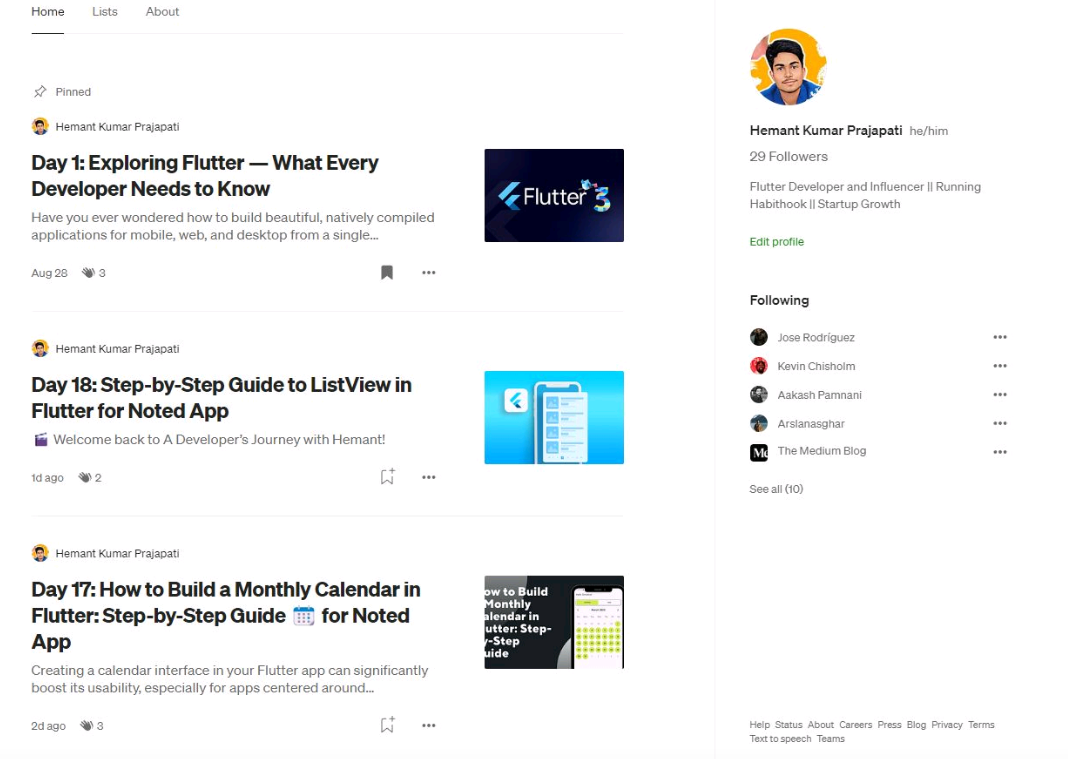The width and height of the screenshot is (1068, 759).
Task: Switch to the Lists tab
Action: 105,12
